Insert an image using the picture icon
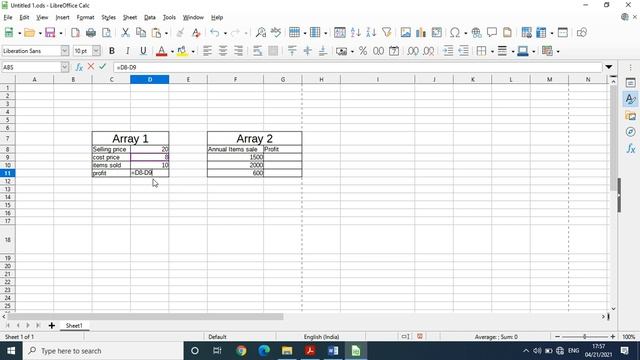Viewport: 640px width, 360px height. click(x=405, y=33)
